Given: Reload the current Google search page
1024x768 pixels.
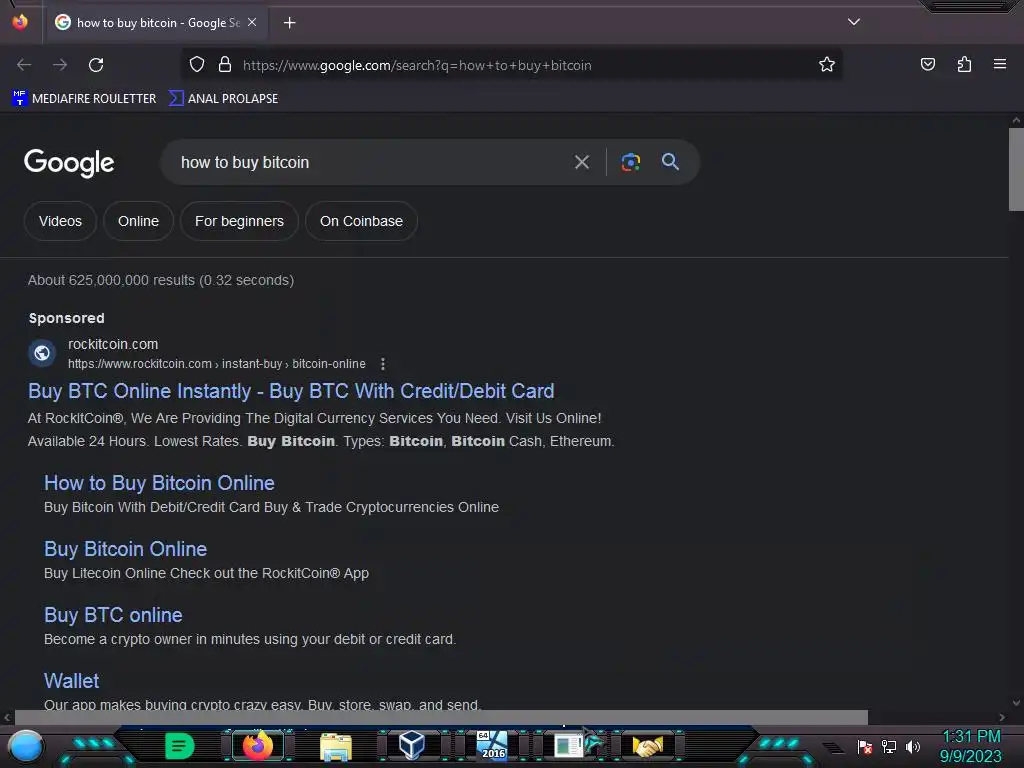Looking at the screenshot, I should pyautogui.click(x=96, y=65).
